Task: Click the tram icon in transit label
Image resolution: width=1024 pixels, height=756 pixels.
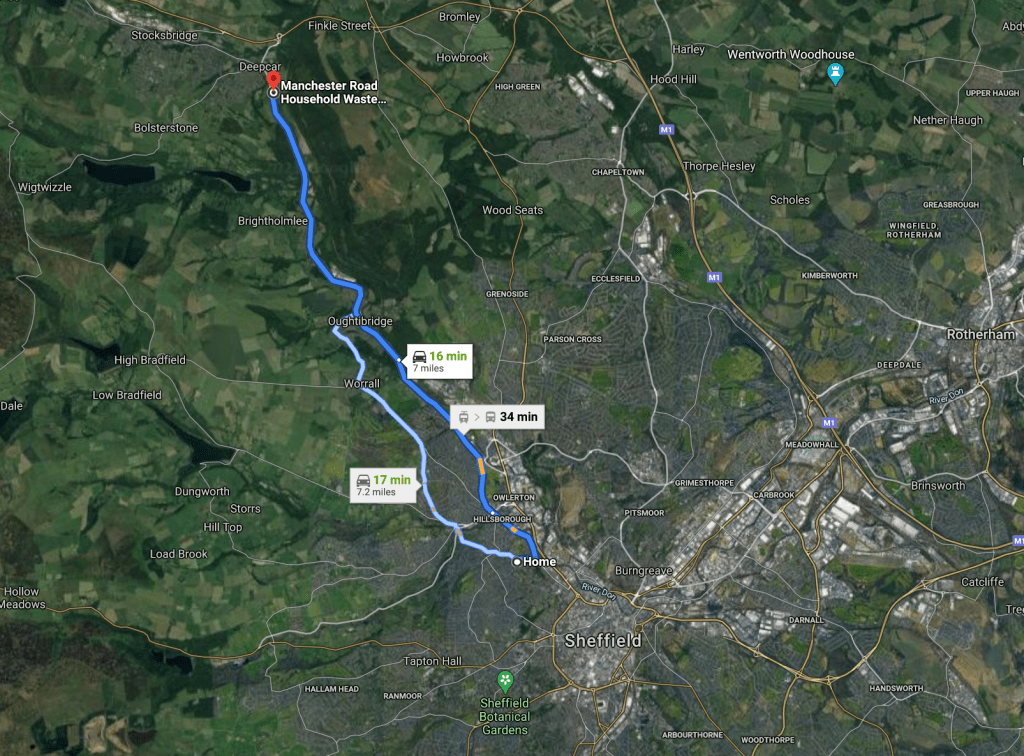Action: (464, 417)
